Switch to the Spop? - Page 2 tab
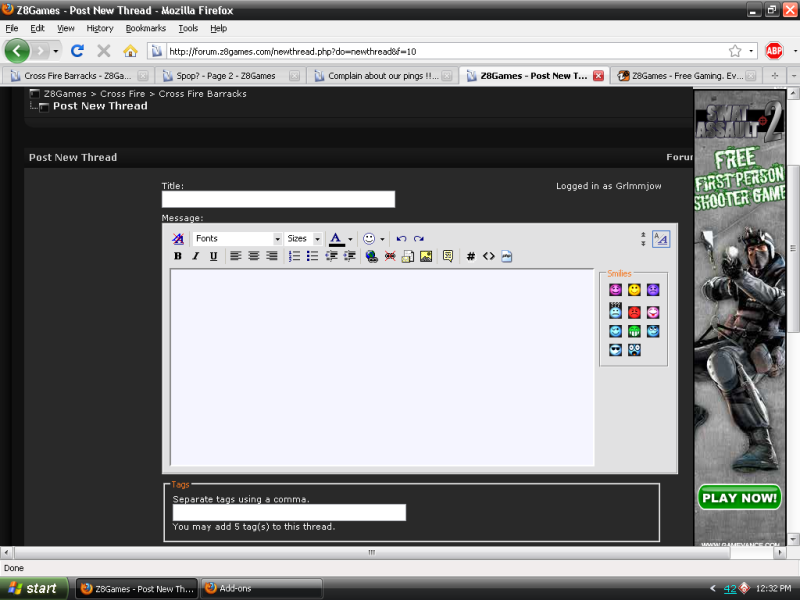Image resolution: width=800 pixels, height=600 pixels. click(225, 75)
